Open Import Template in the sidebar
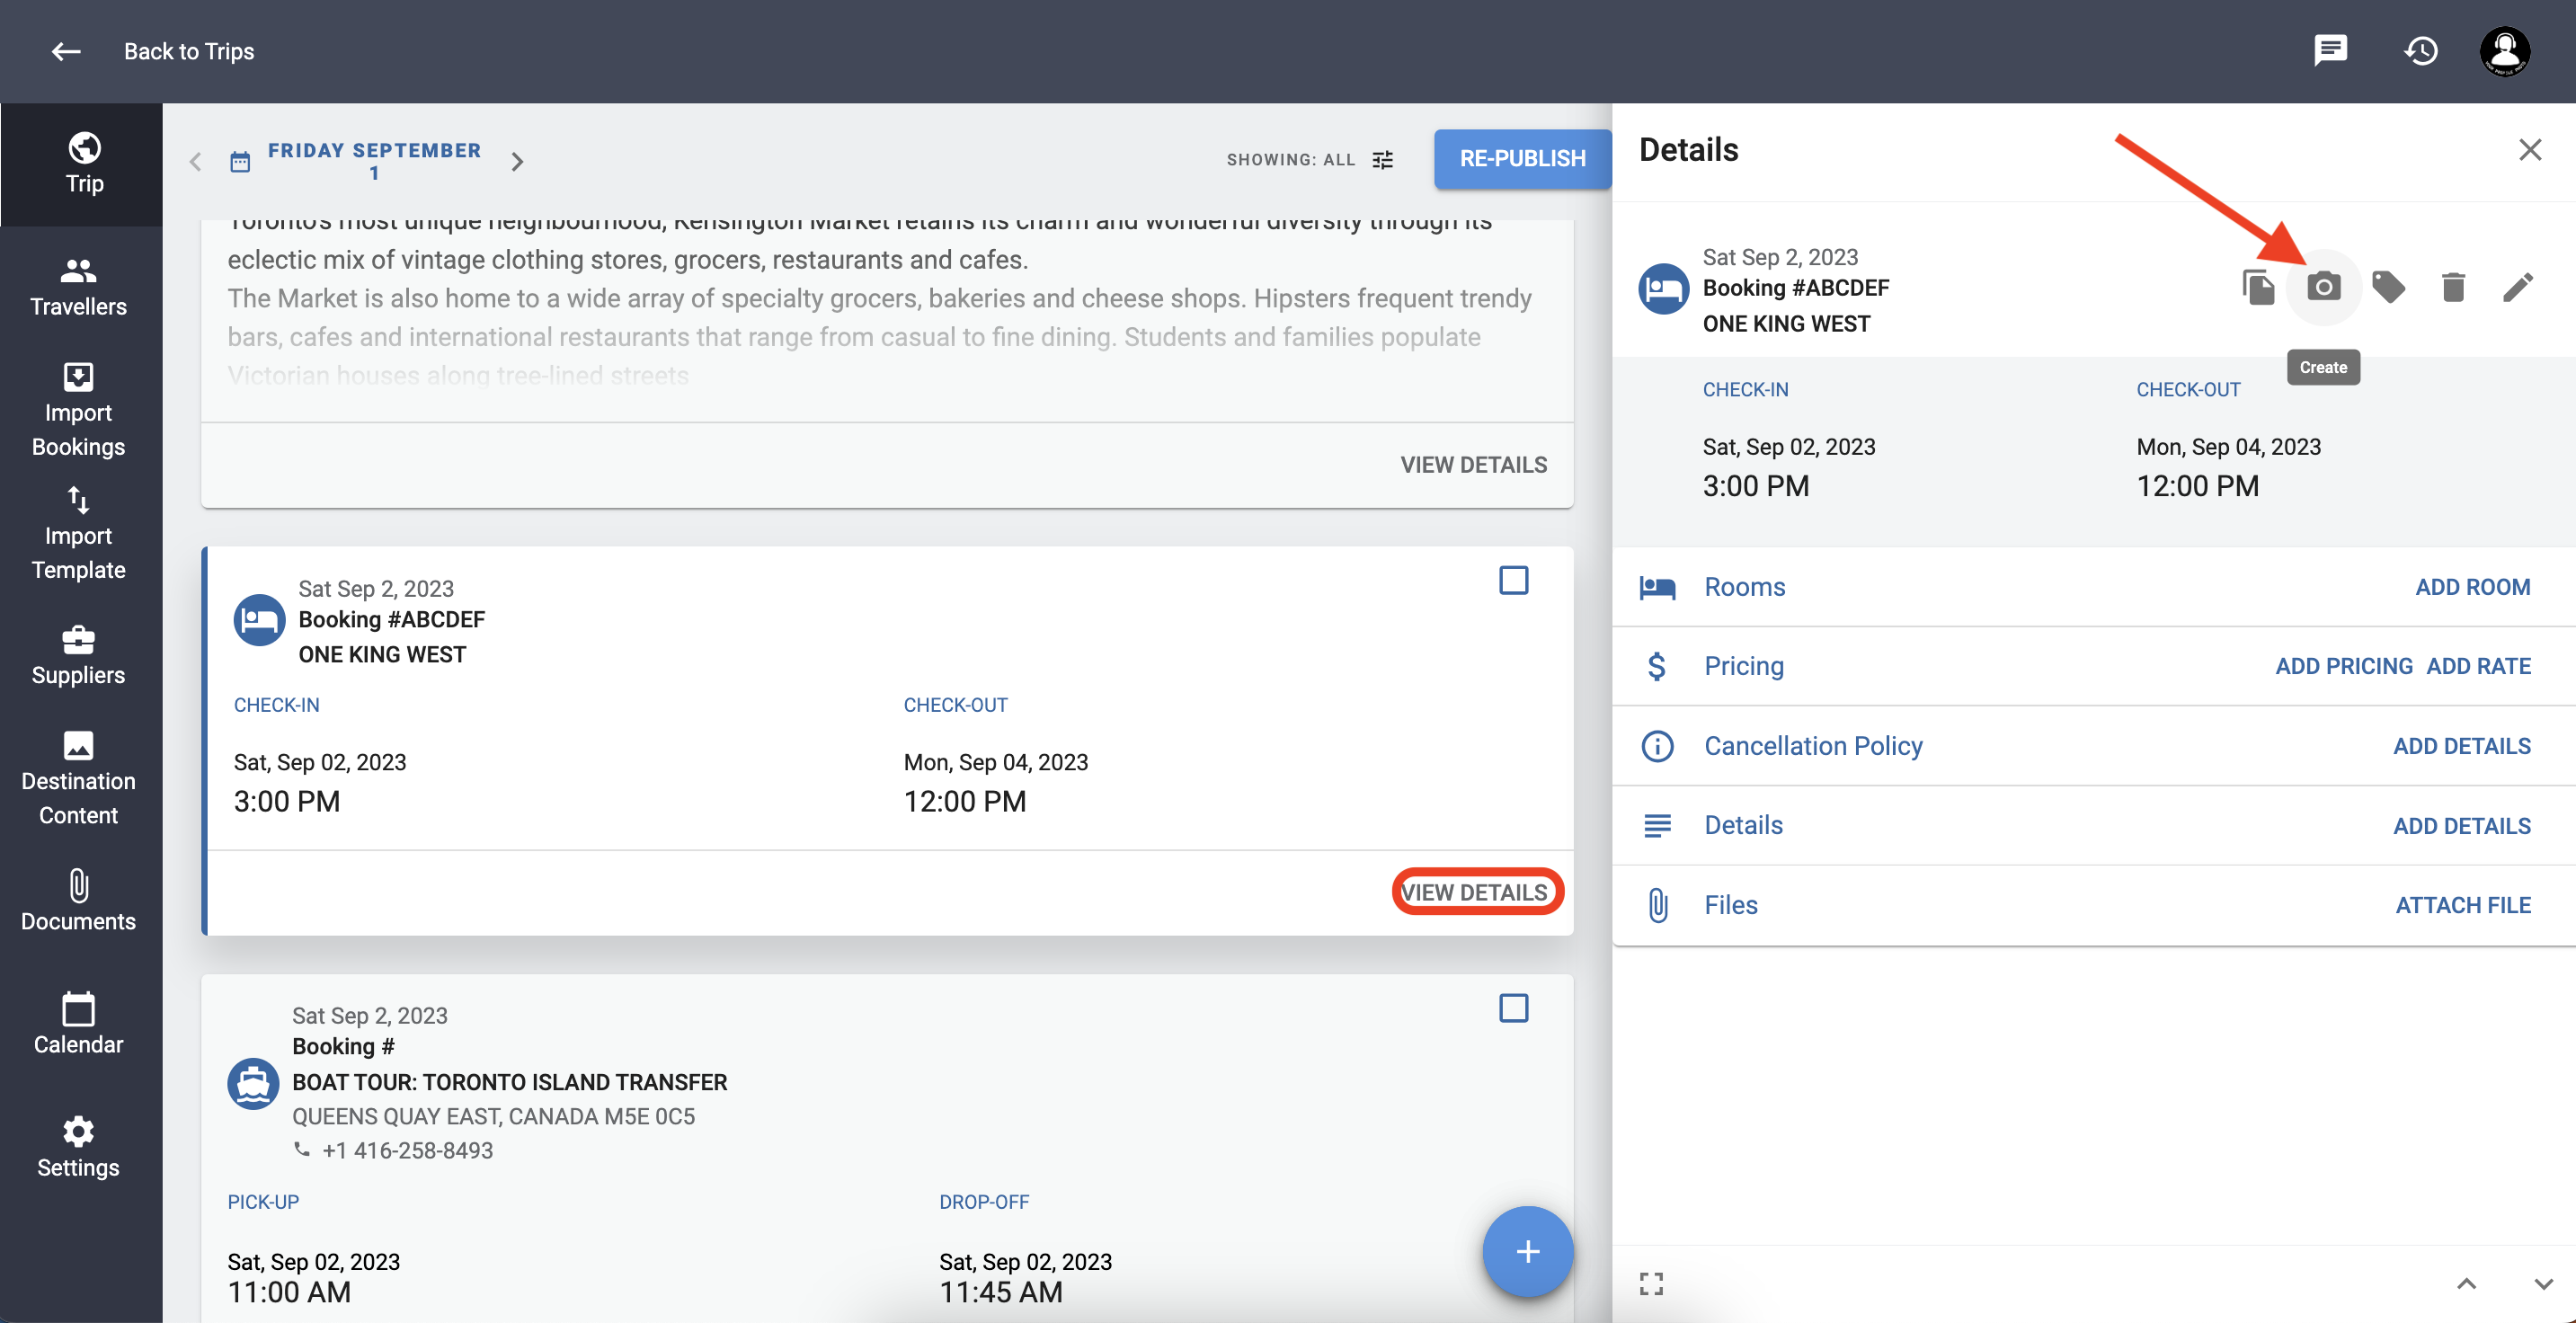 (78, 533)
